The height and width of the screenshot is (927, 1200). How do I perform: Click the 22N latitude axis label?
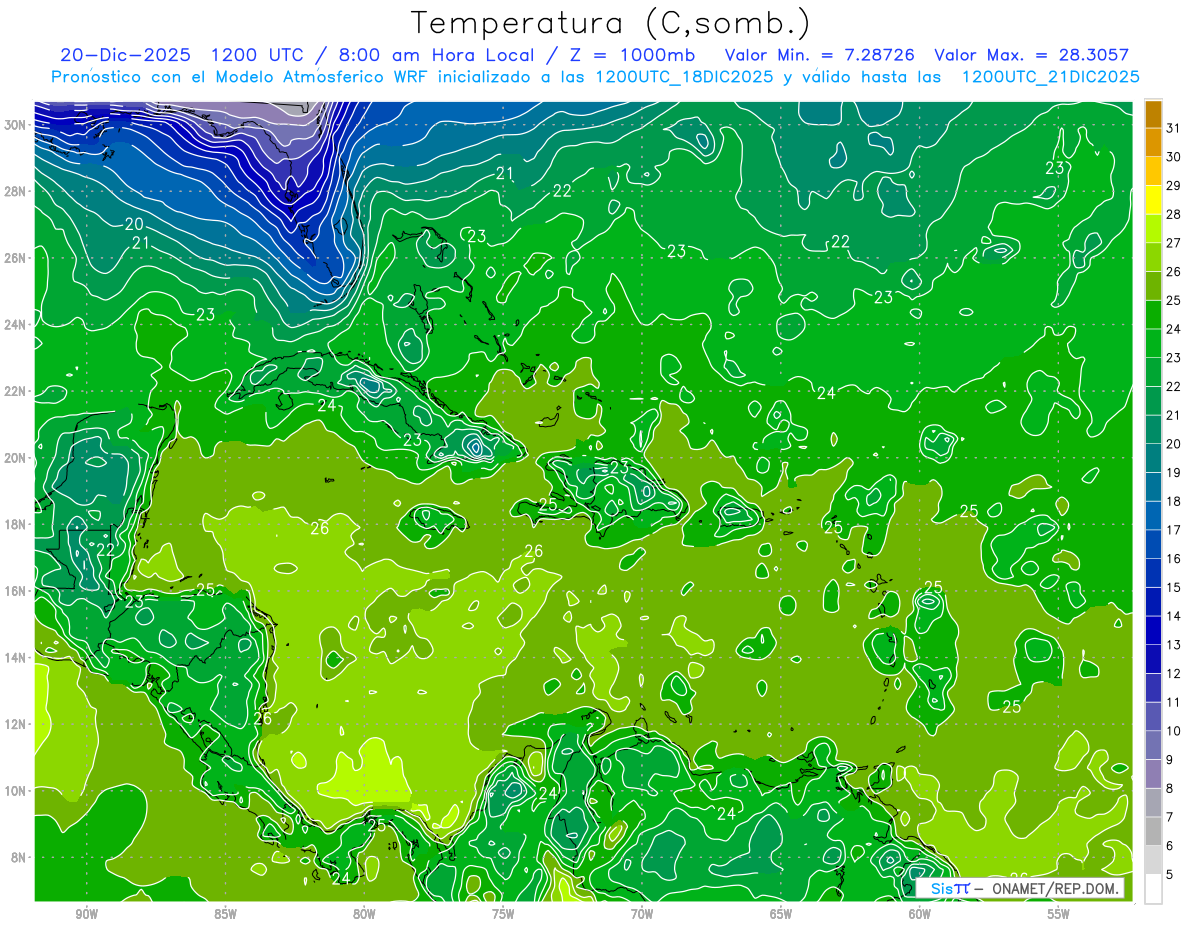coord(17,391)
